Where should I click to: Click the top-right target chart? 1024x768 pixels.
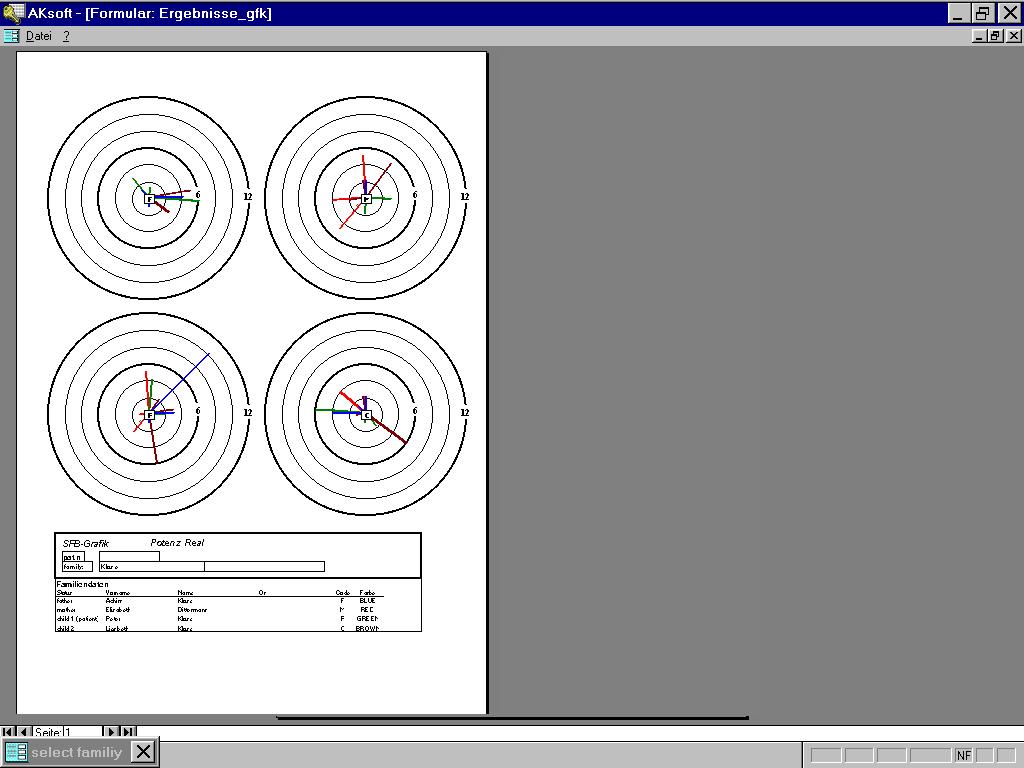coord(366,198)
